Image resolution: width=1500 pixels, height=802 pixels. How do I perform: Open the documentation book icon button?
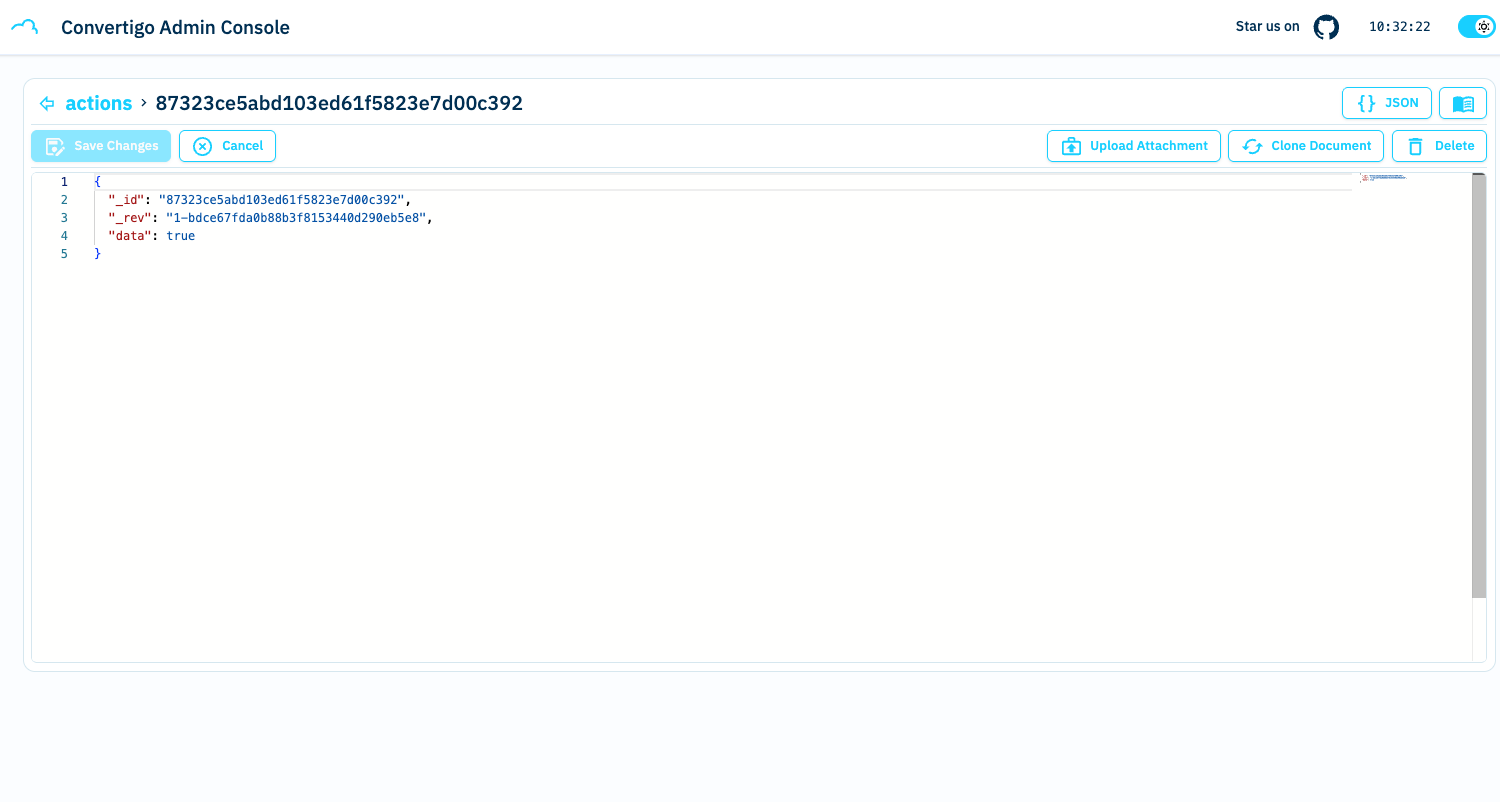[1462, 103]
